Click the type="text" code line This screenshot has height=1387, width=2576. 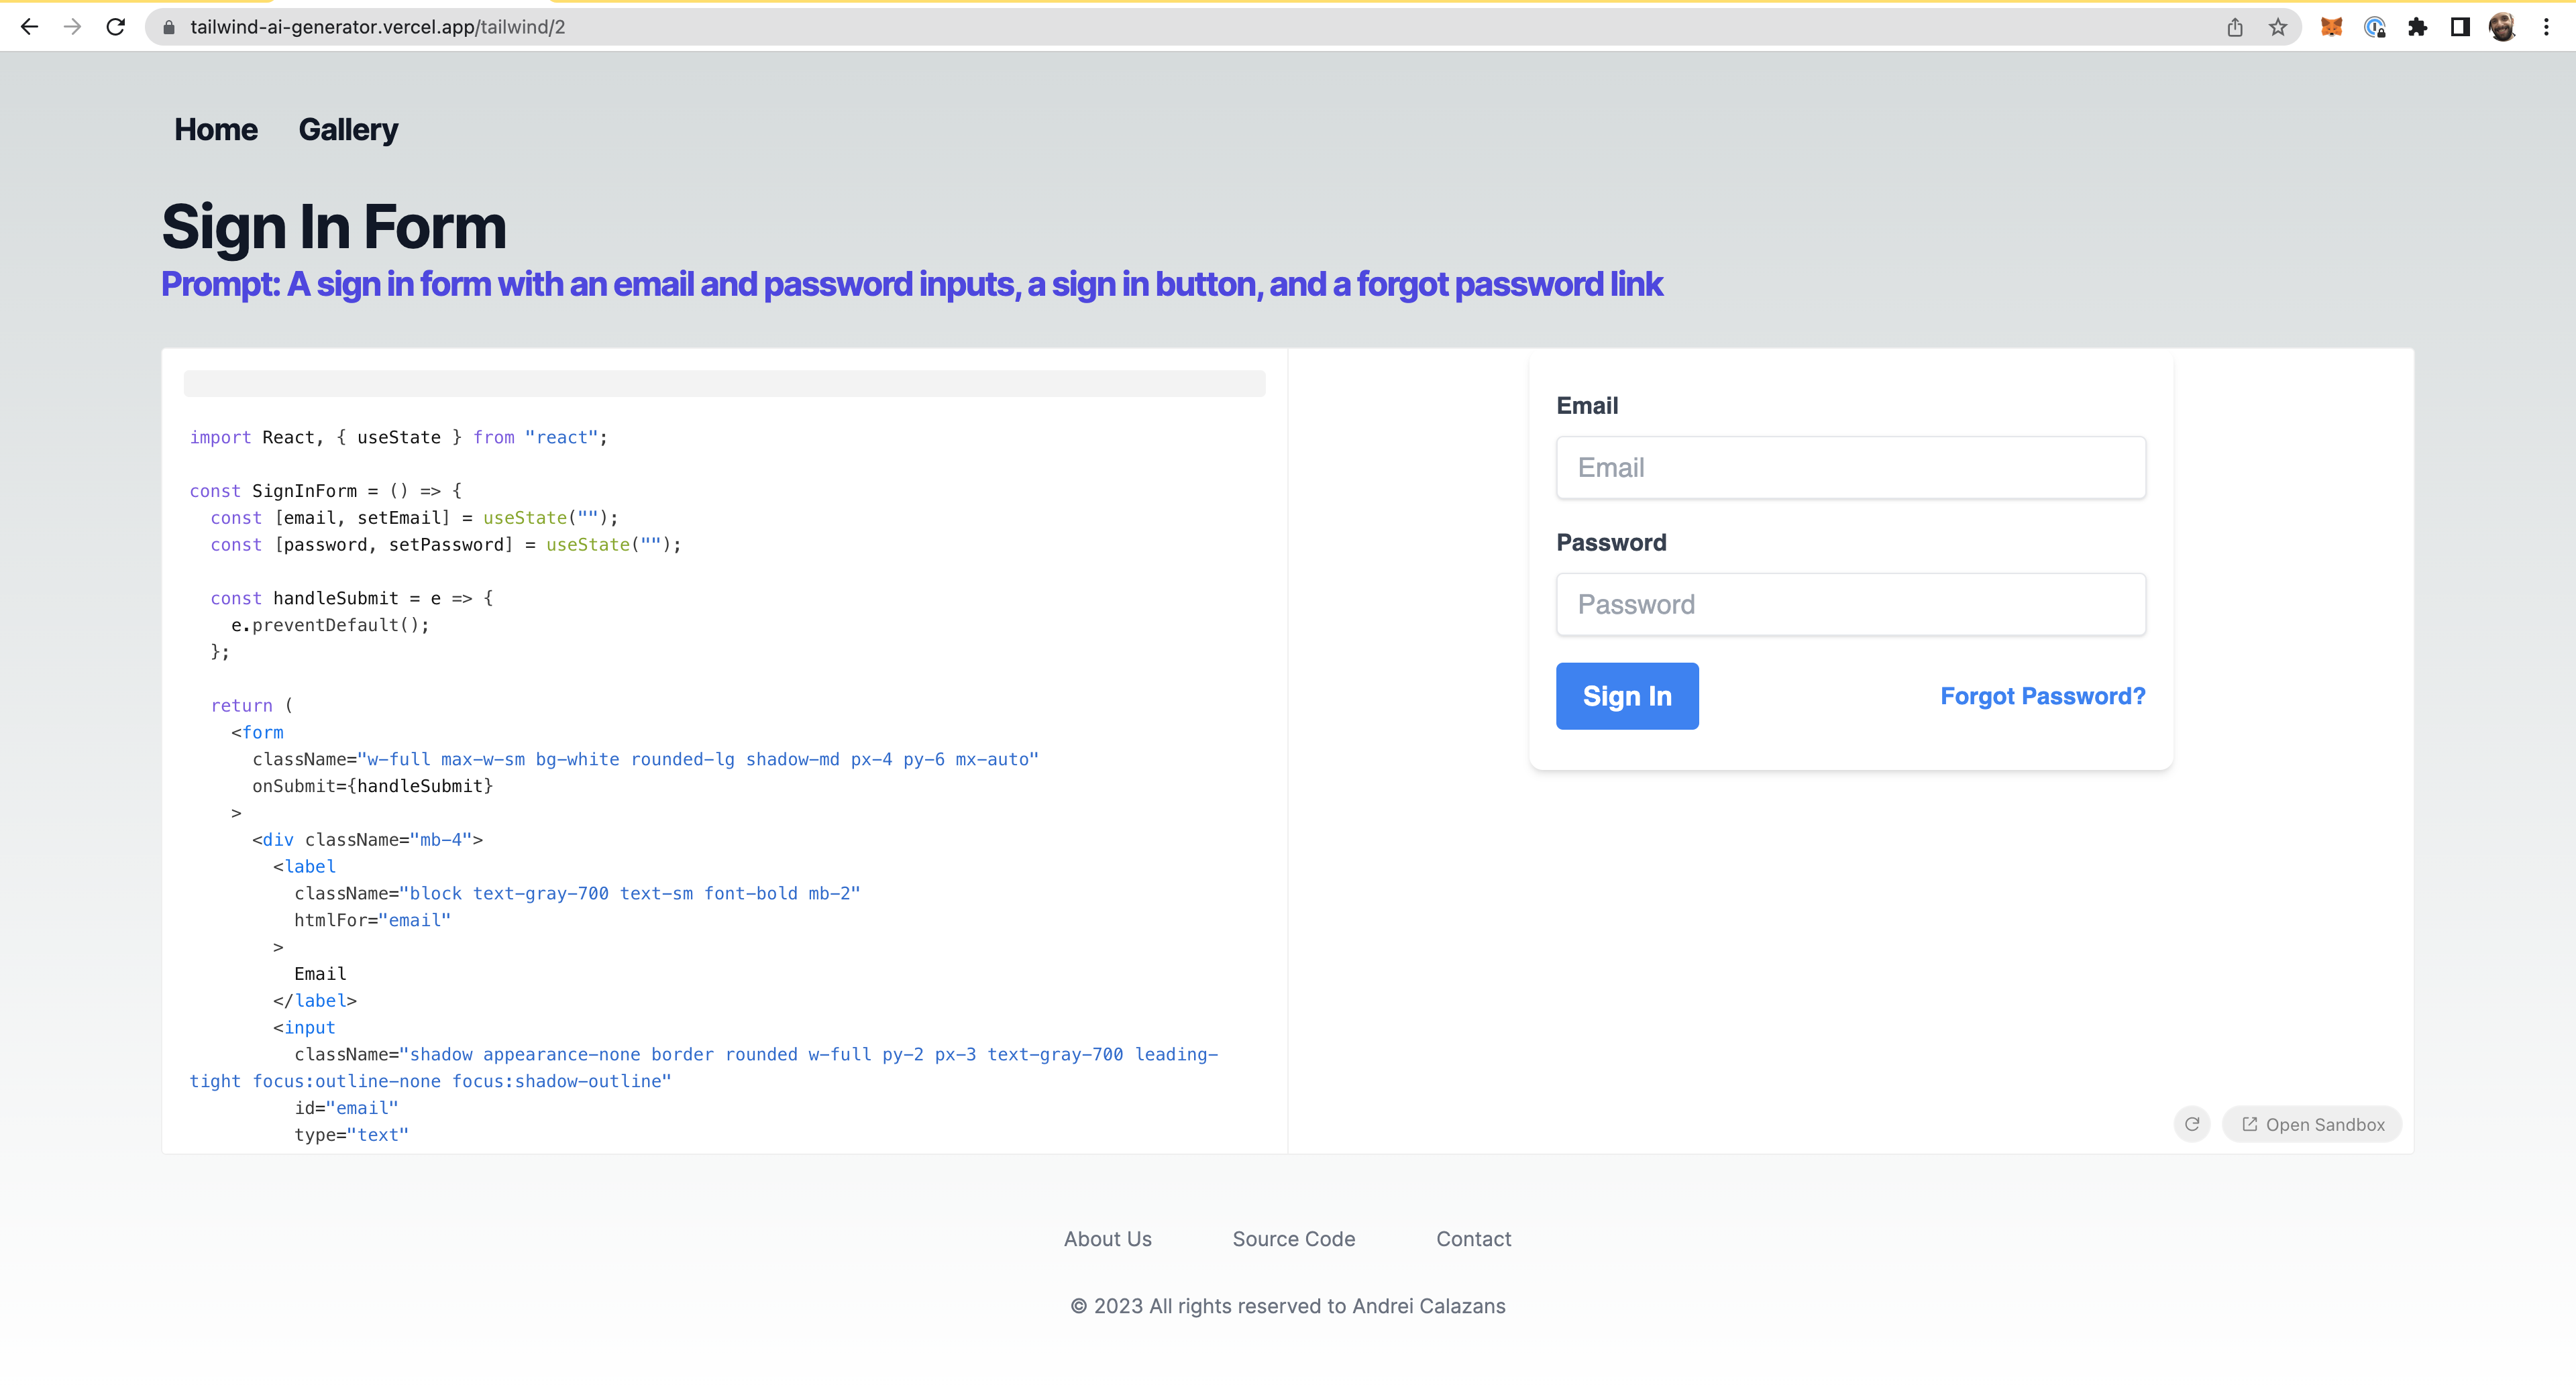point(352,1134)
